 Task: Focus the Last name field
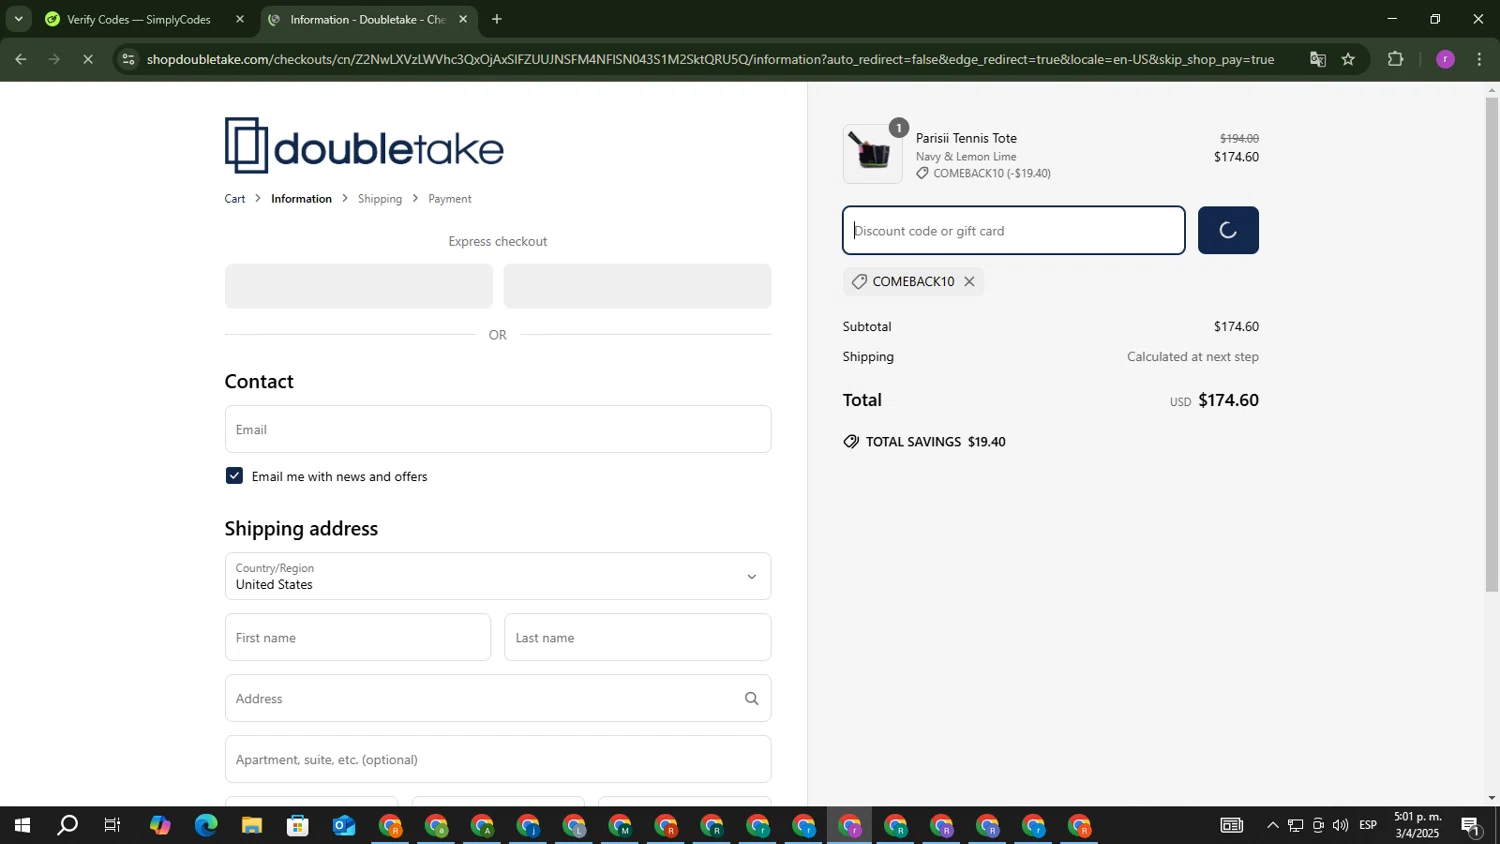637,637
